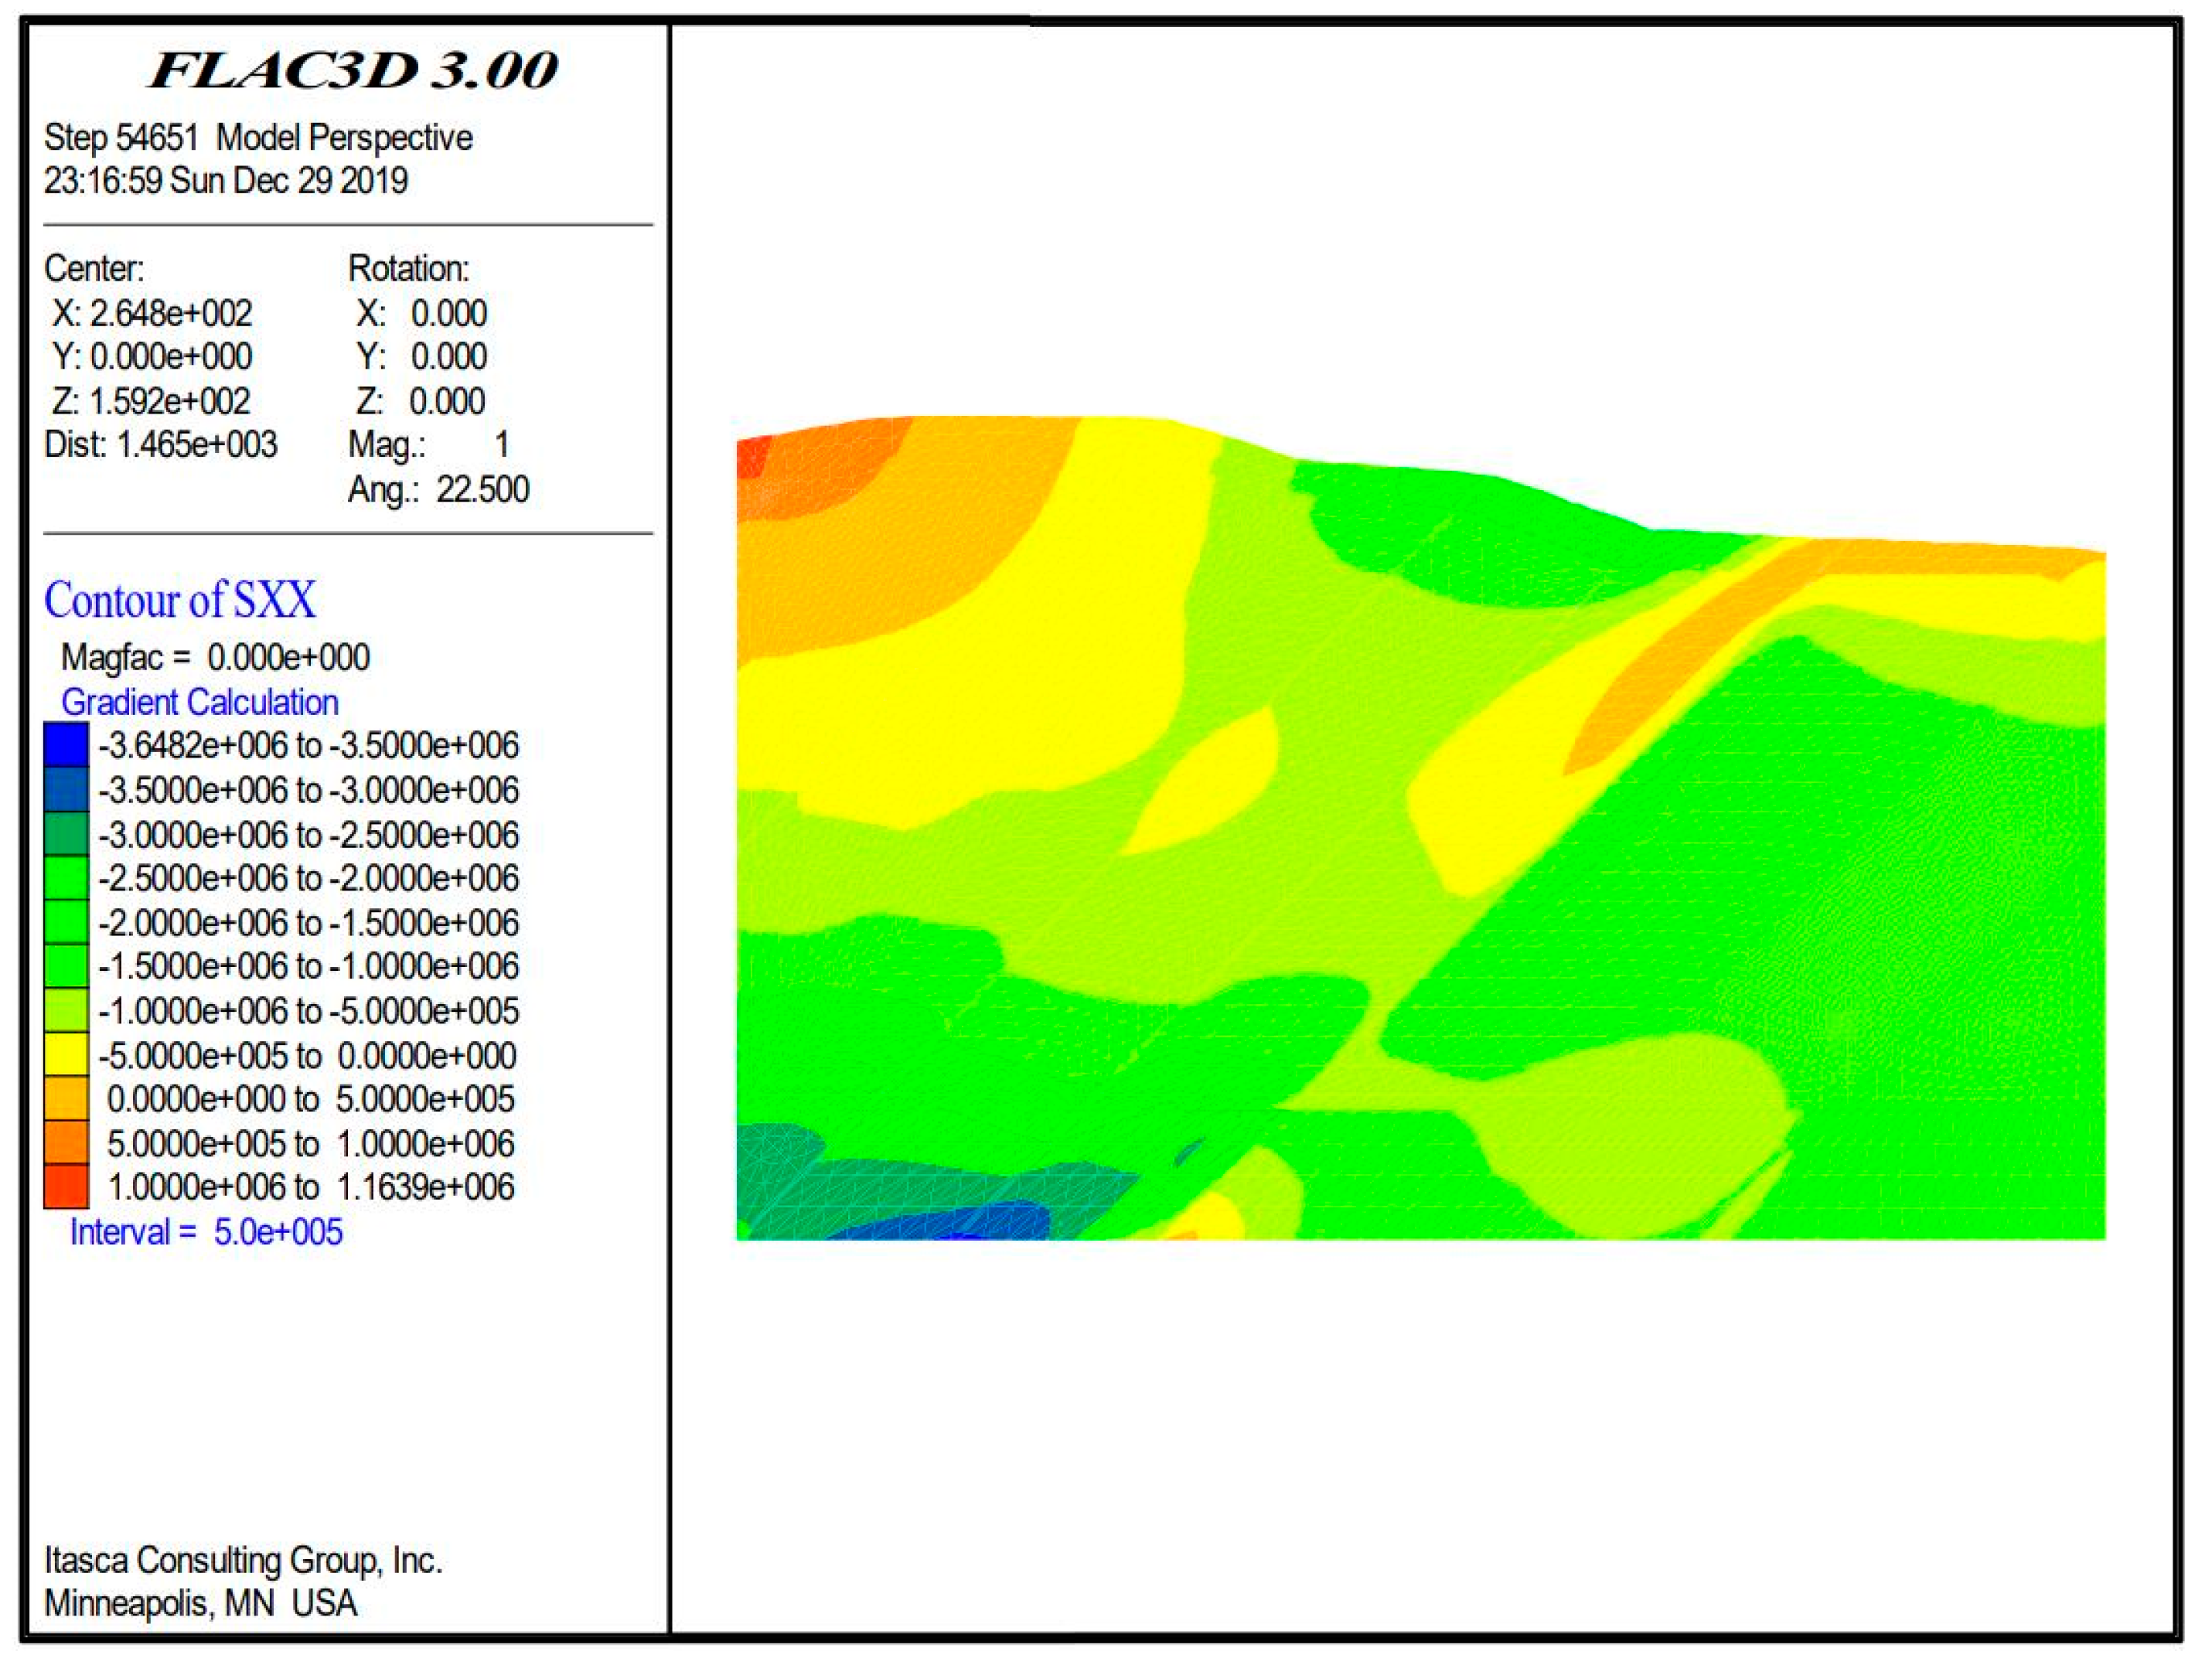Click the Interval = 5.0e+005 label
2212x1665 pixels.
(207, 1232)
